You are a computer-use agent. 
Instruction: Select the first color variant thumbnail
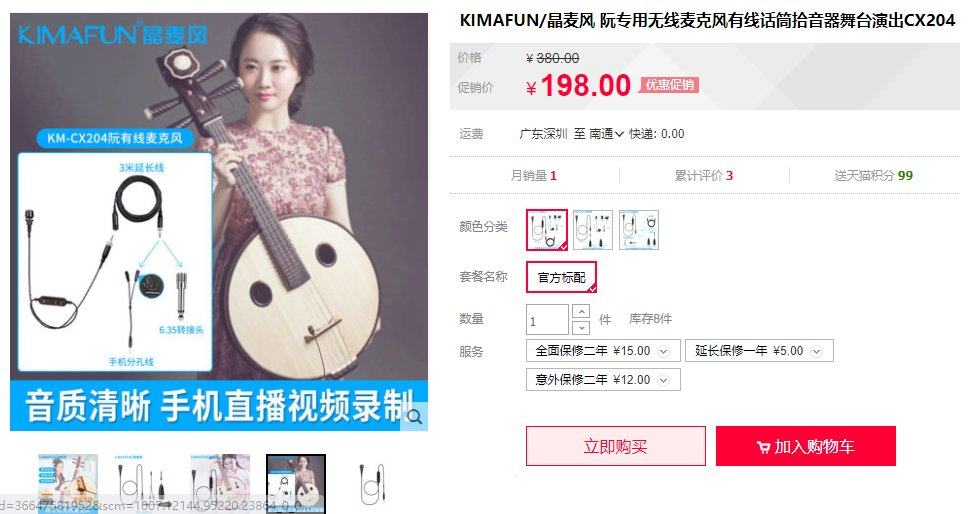pyautogui.click(x=547, y=230)
